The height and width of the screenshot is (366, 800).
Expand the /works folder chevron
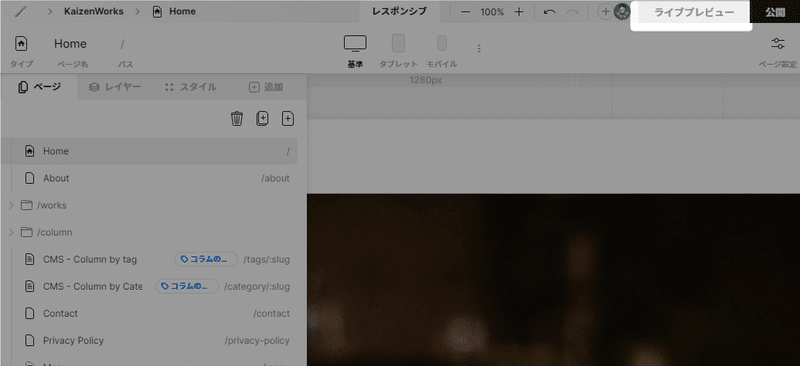point(11,205)
